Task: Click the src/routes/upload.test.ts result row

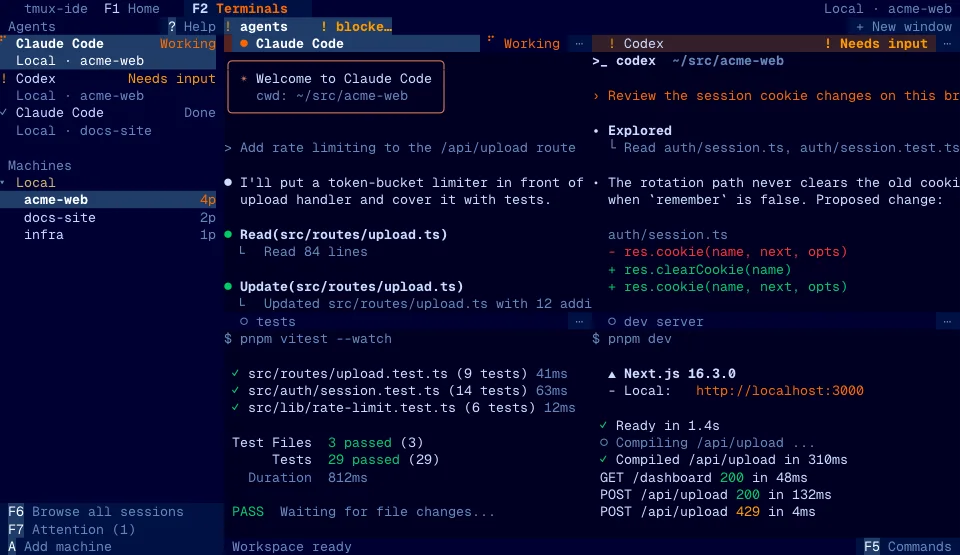Action: pyautogui.click(x=400, y=374)
